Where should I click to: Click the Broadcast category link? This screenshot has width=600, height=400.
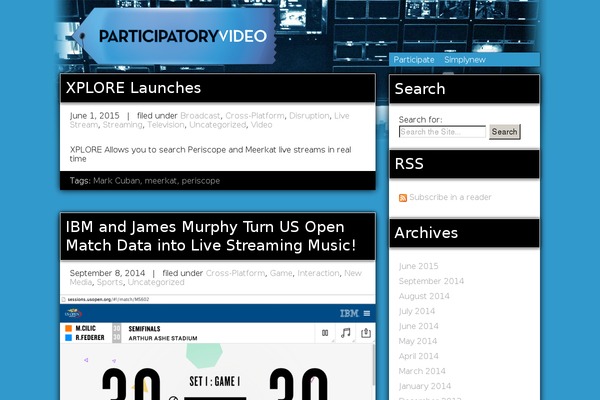point(200,116)
